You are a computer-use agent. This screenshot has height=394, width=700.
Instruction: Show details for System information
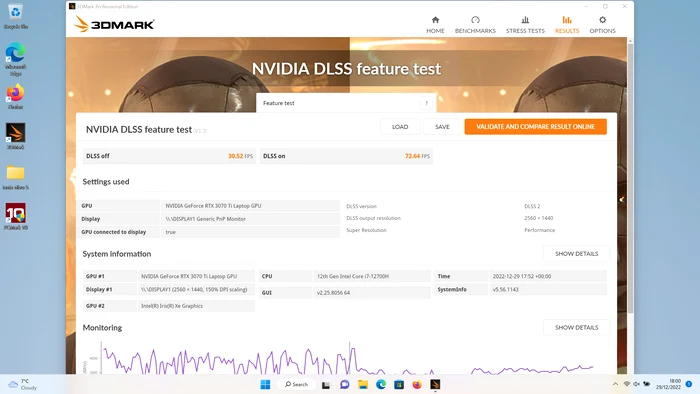pos(576,253)
